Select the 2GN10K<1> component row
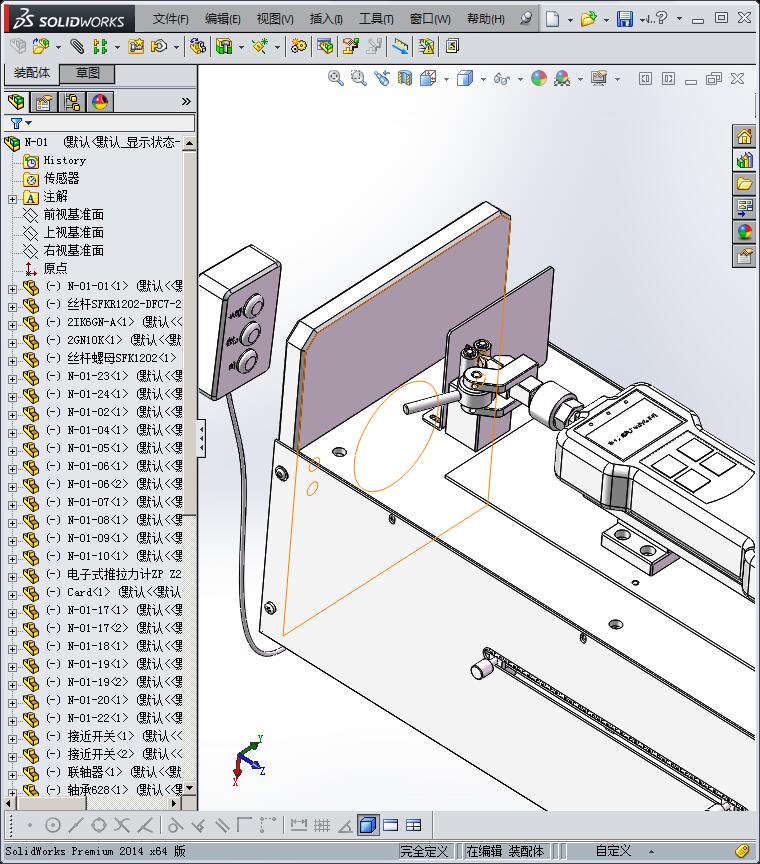The width and height of the screenshot is (760, 864). tap(102, 340)
